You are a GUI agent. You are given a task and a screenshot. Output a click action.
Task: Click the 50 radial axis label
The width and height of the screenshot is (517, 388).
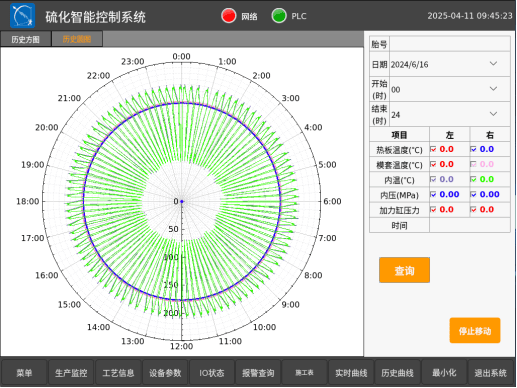click(x=173, y=229)
